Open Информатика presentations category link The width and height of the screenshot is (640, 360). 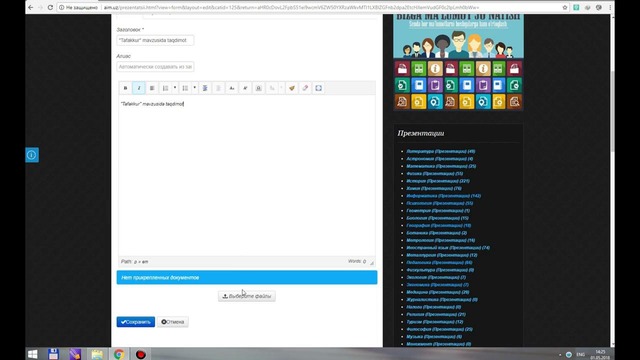point(443,196)
